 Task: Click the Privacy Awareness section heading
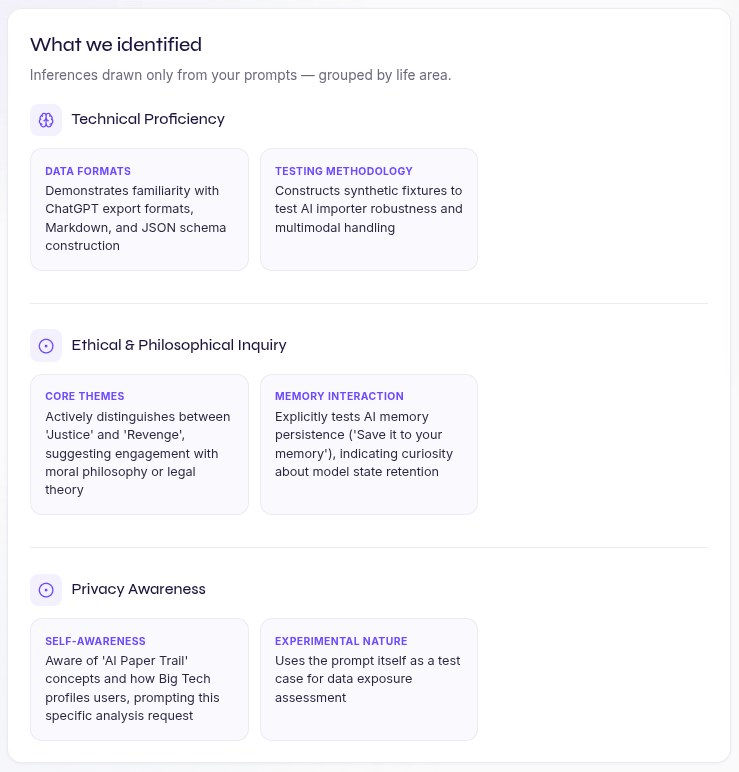pyautogui.click(x=138, y=589)
